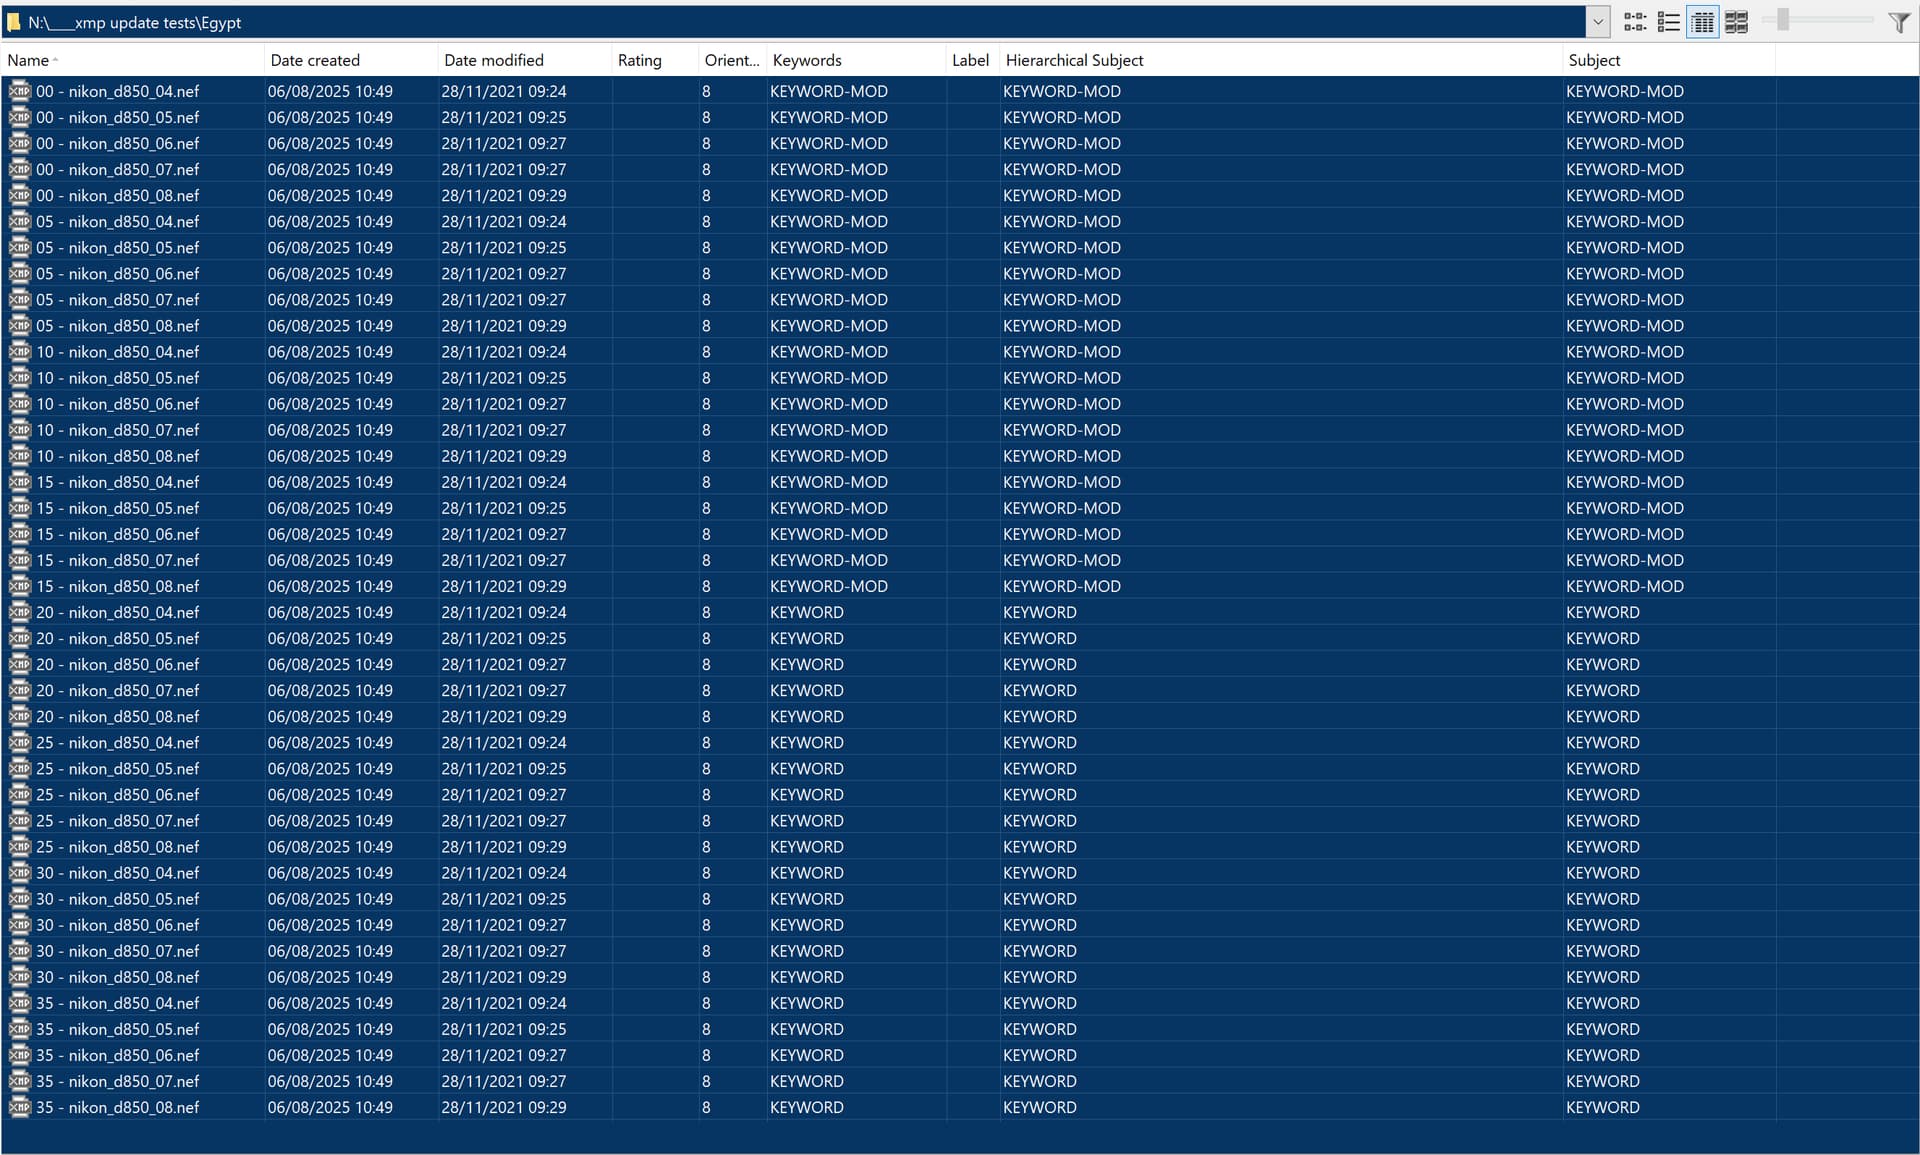Click XMP icon of 00 - nikon_d850_04.nef
The width and height of the screenshot is (1920, 1155).
[19, 91]
